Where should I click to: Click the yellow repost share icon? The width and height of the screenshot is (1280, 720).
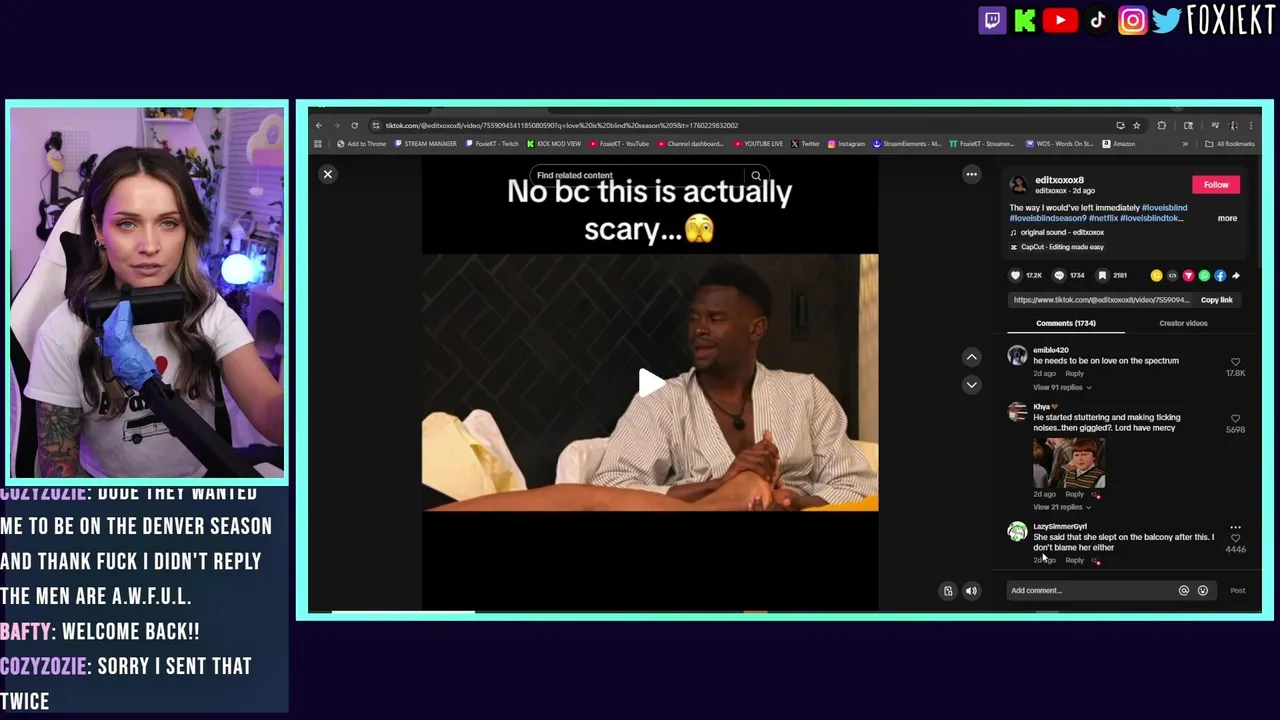click(1156, 275)
